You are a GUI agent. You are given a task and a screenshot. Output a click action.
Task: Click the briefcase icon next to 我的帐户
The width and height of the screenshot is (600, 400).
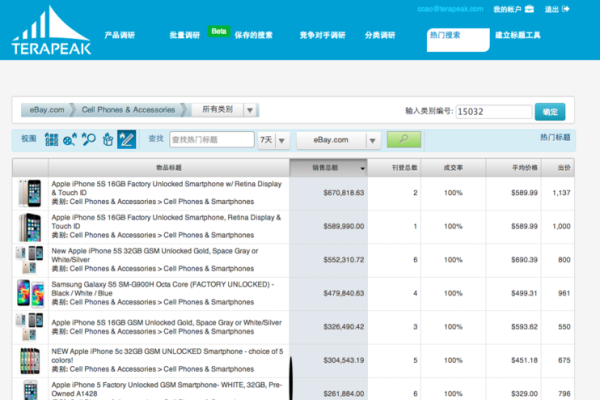pyautogui.click(x=529, y=9)
